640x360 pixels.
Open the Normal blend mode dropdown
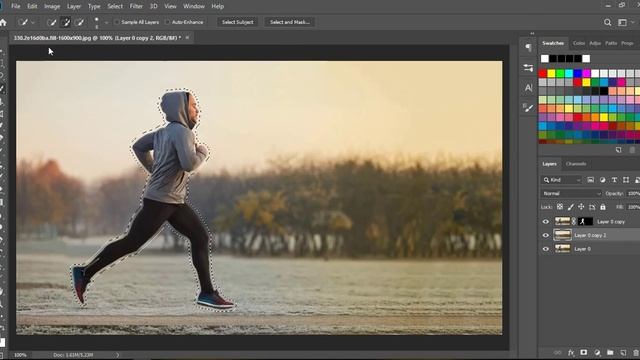pos(571,193)
